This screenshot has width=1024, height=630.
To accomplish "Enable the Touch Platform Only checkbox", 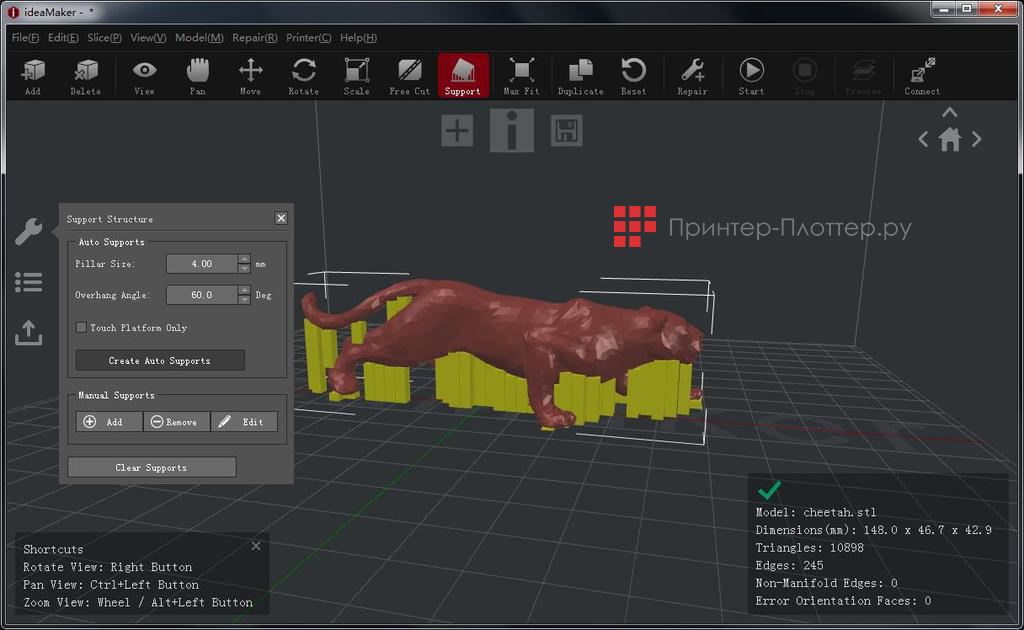I will pos(81,327).
